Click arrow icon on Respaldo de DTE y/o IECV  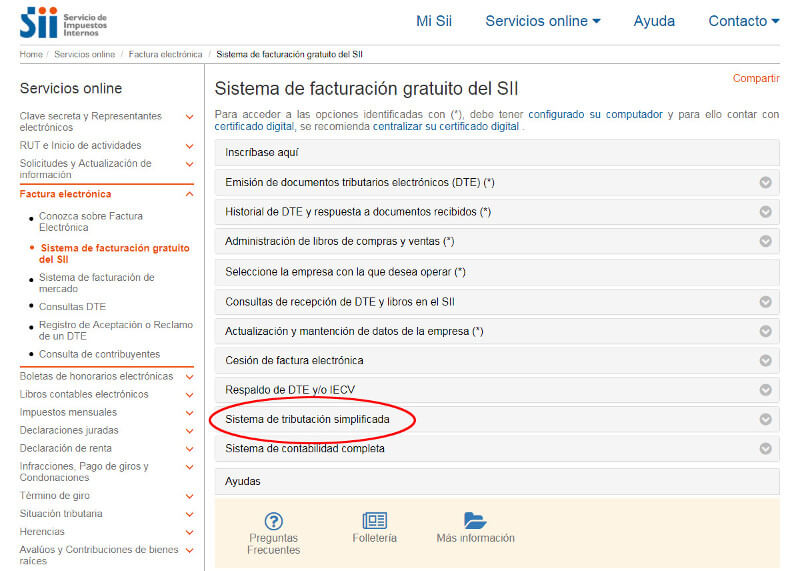766,390
